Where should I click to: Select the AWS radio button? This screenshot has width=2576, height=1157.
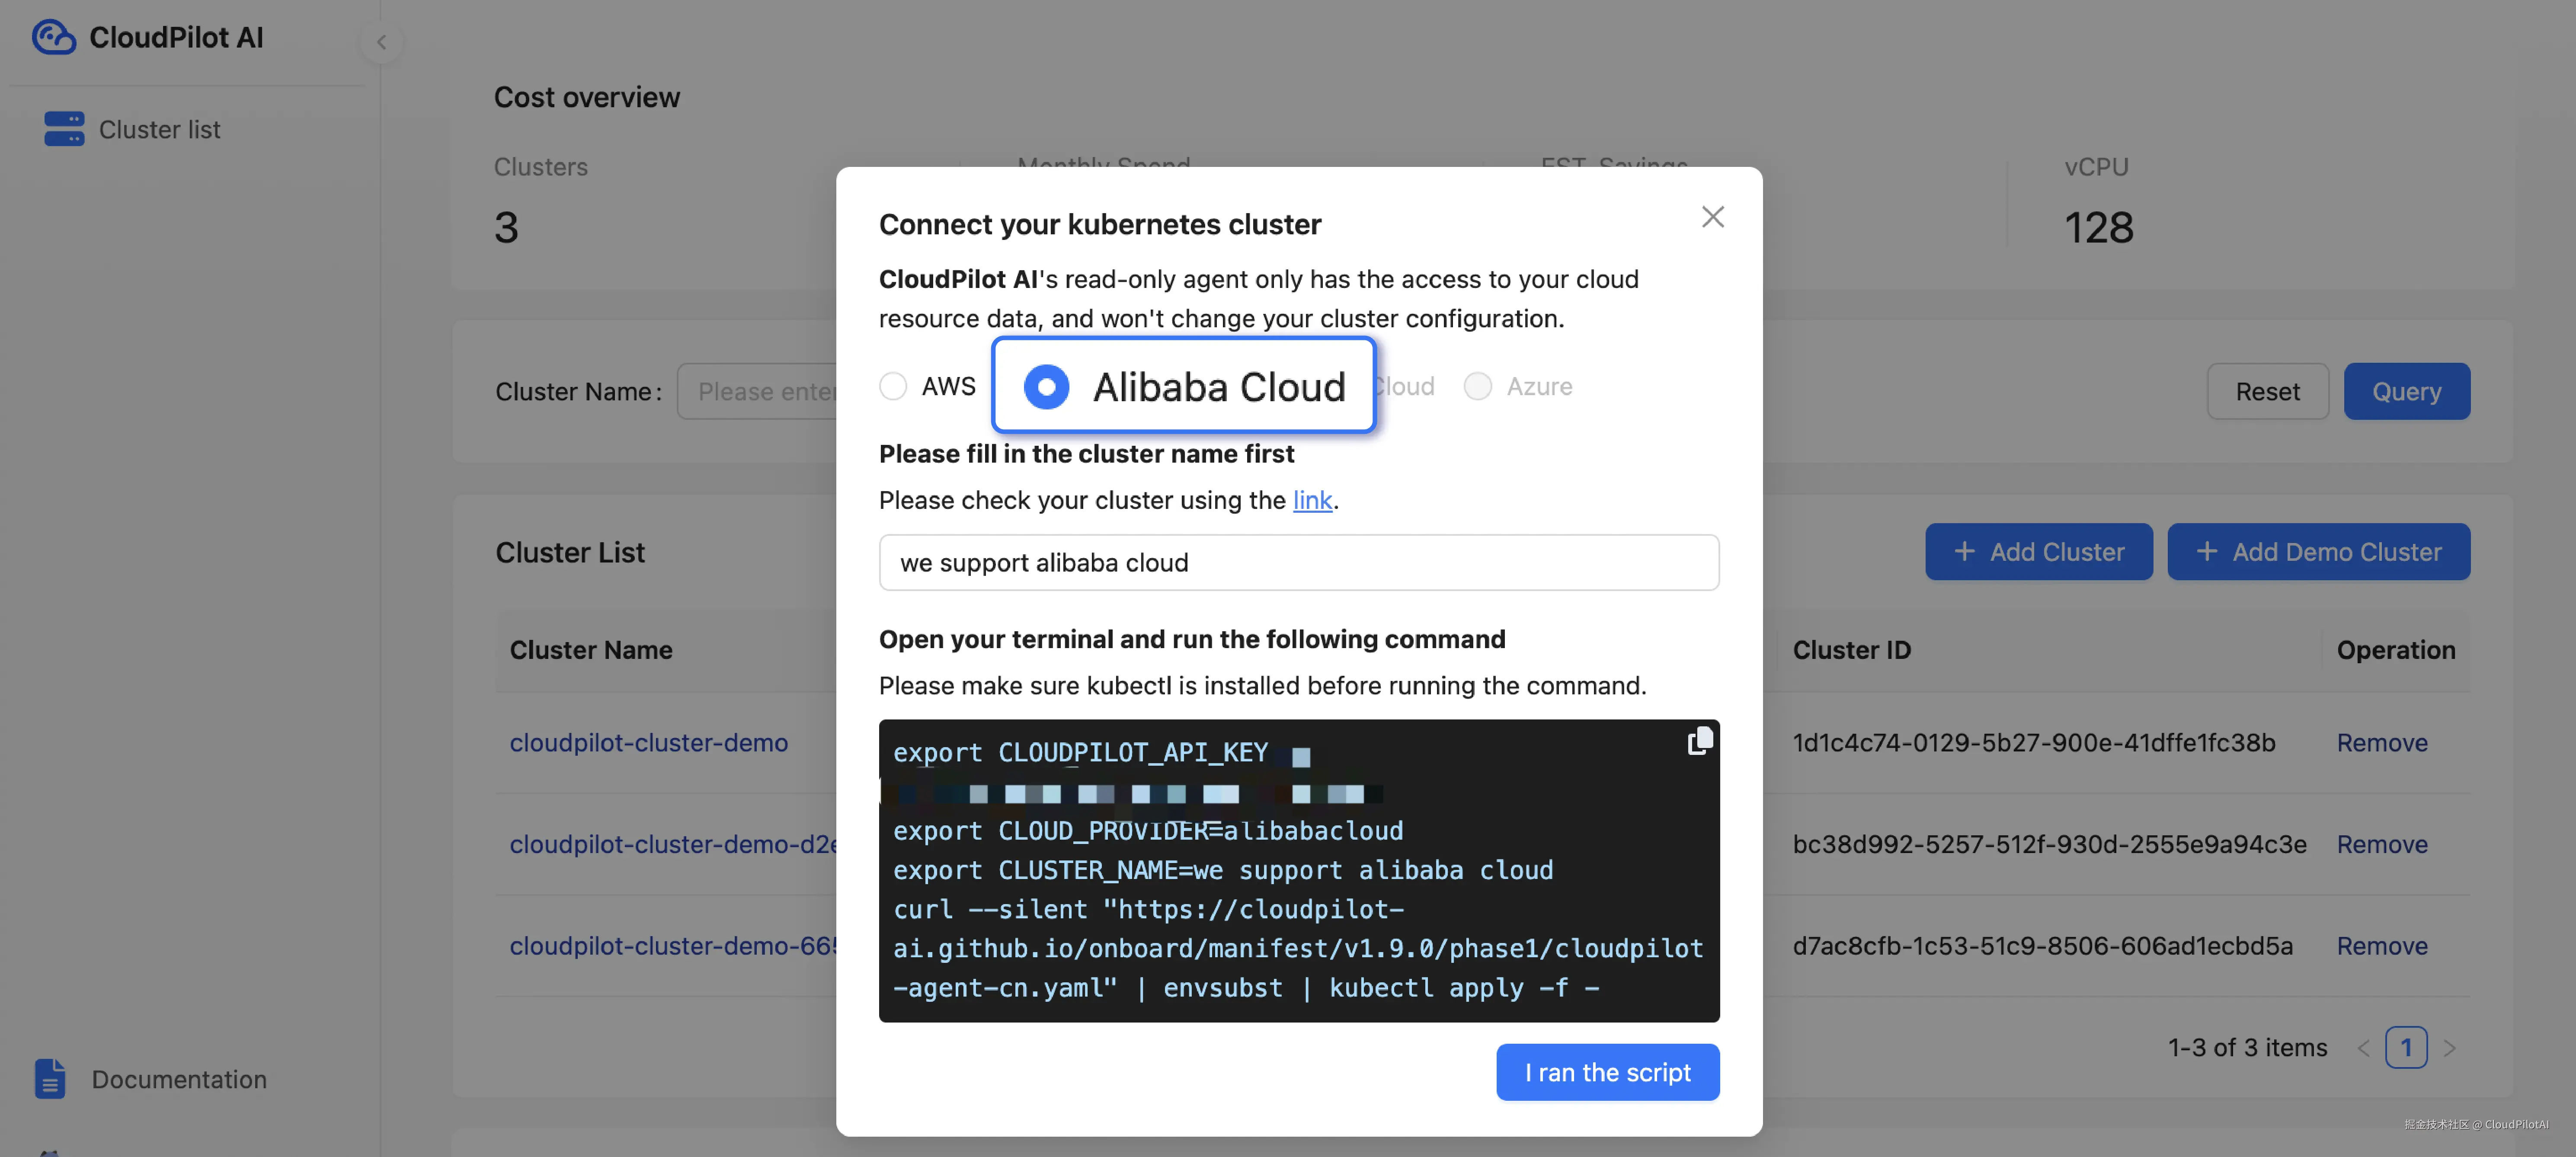pyautogui.click(x=893, y=386)
